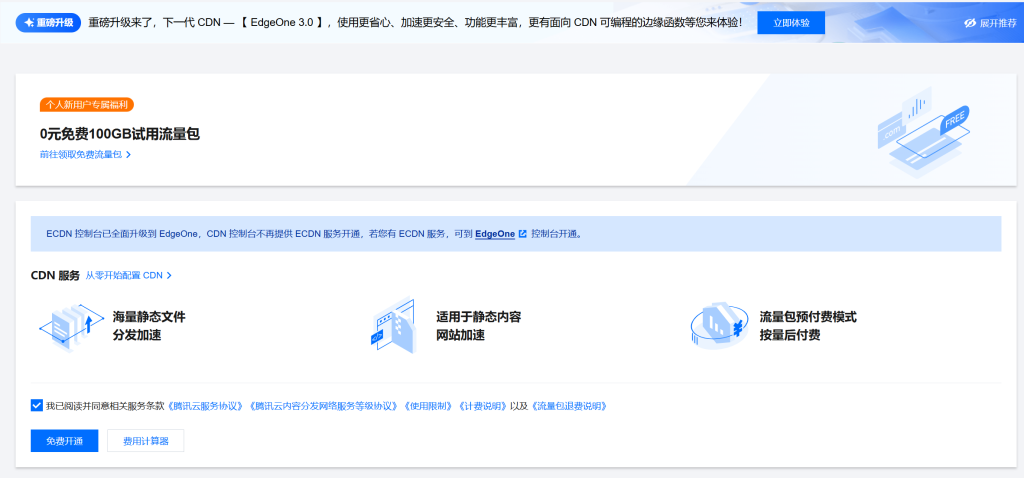
Task: Toggle the 我已阅读并同意 agreement checkbox
Action: pyautogui.click(x=37, y=406)
